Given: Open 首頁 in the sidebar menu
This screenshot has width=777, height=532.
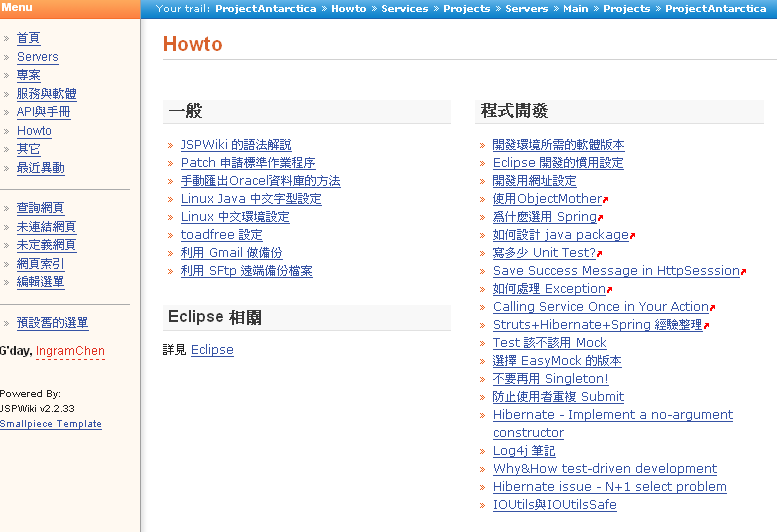Looking at the screenshot, I should click(x=29, y=38).
